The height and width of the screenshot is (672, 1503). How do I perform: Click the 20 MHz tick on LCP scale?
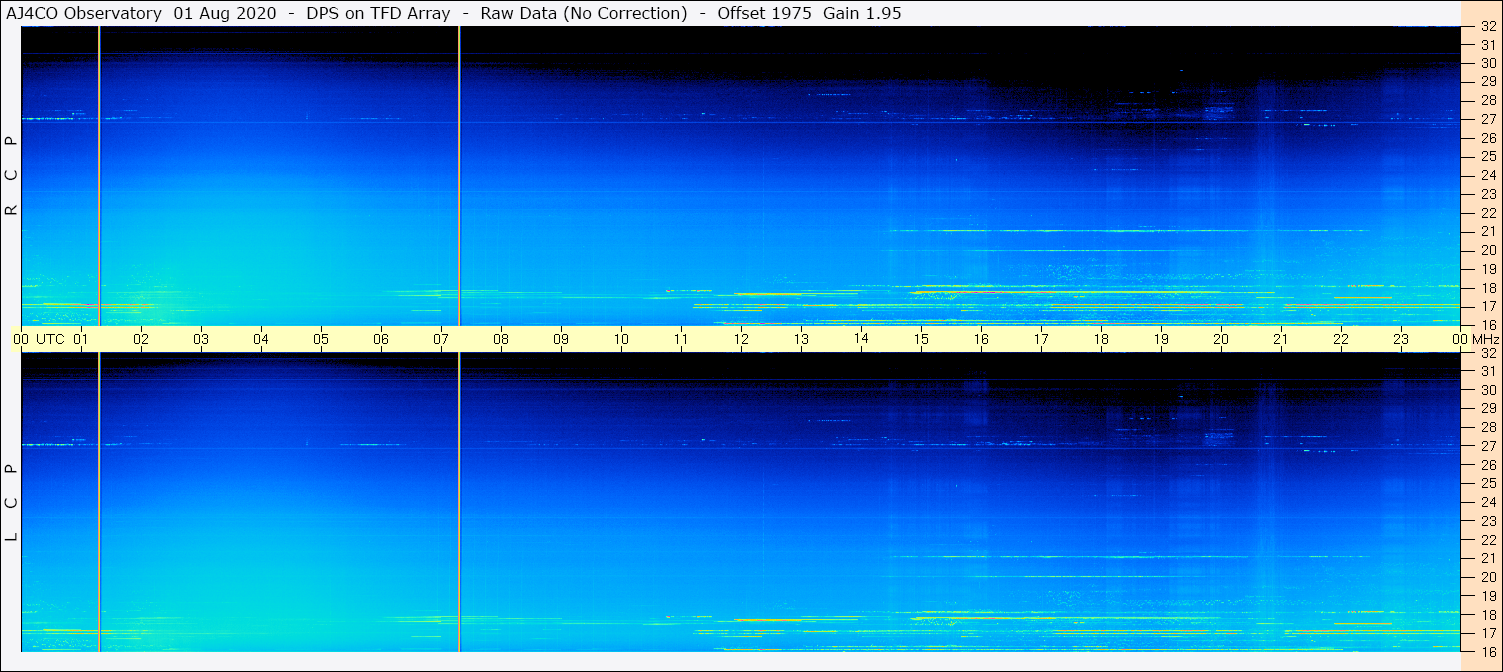[1488, 578]
